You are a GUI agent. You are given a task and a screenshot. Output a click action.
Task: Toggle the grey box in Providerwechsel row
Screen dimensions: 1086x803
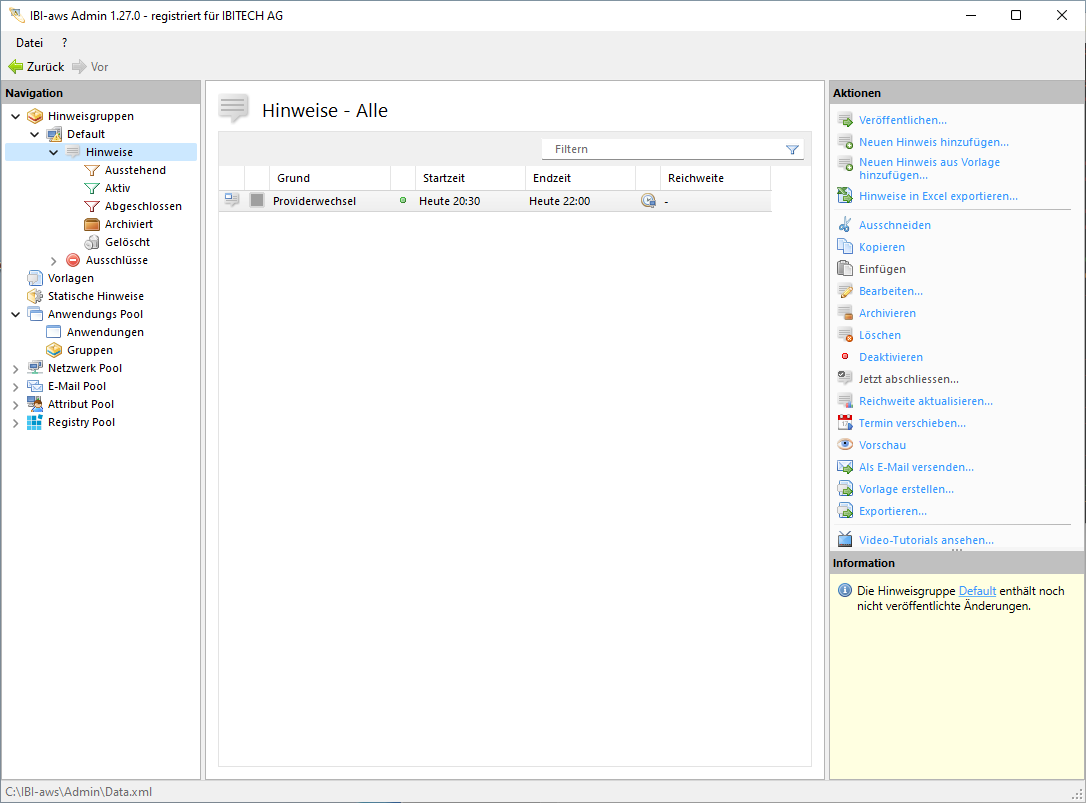257,201
